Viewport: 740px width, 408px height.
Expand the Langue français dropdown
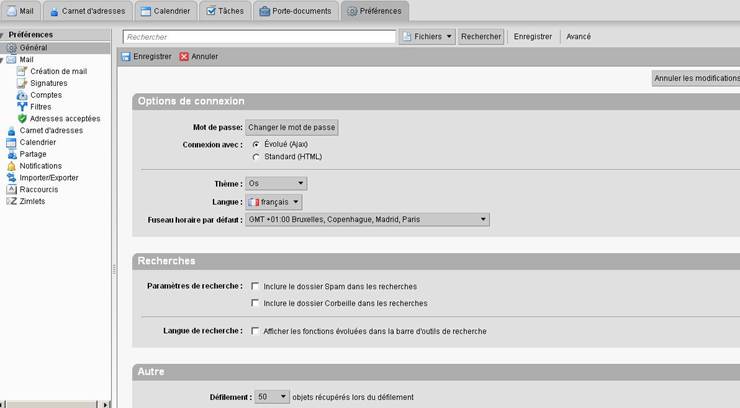click(274, 202)
